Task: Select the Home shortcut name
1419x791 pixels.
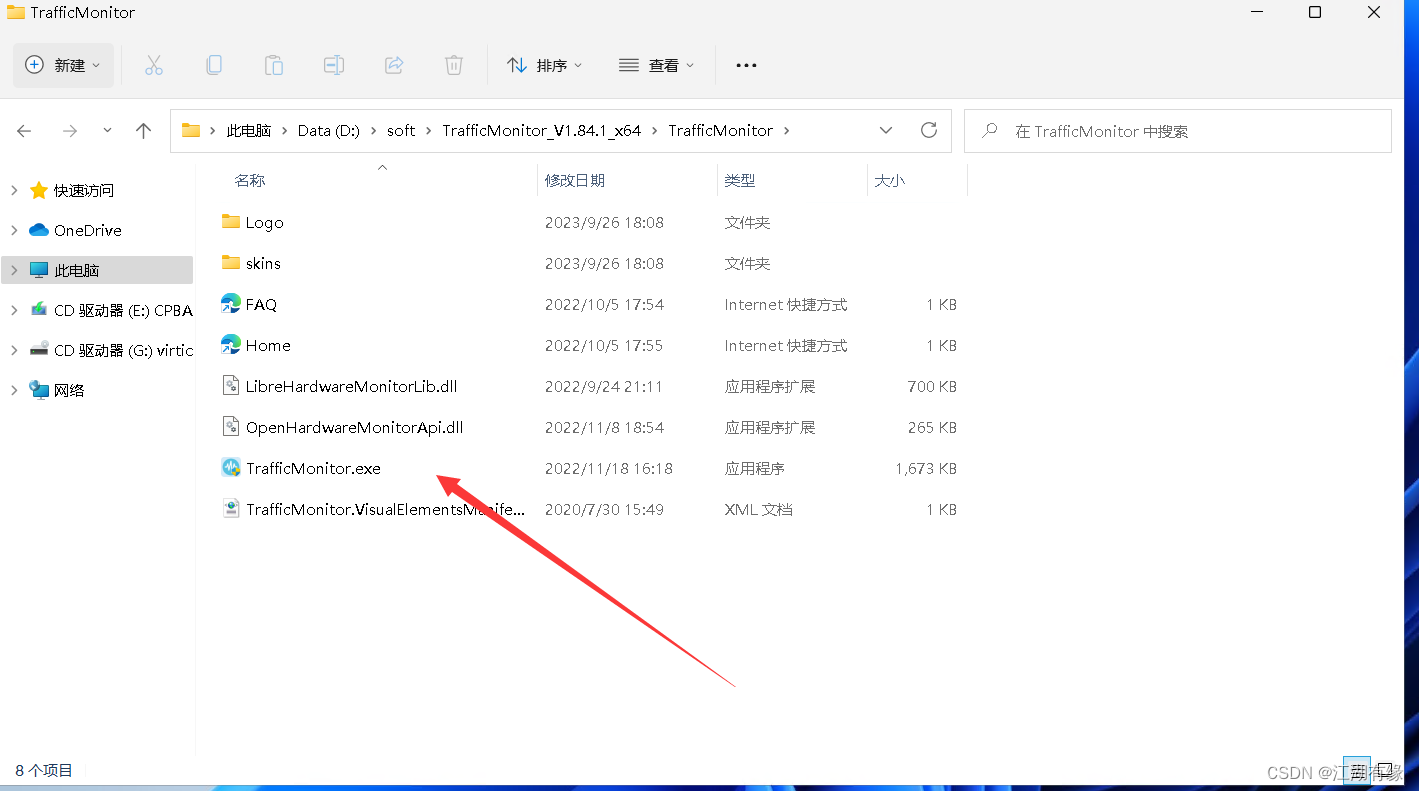Action: click(x=268, y=345)
